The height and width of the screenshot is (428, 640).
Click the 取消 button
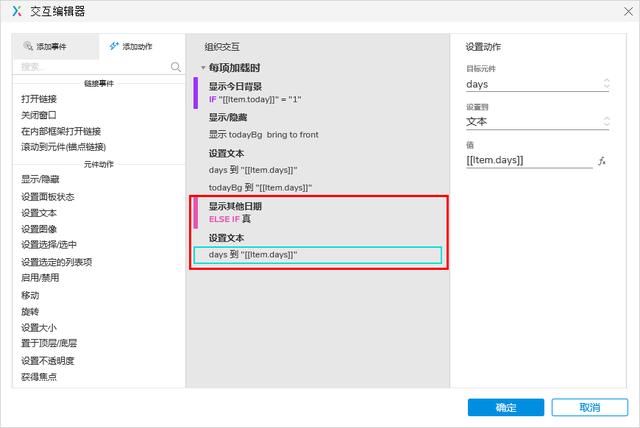tap(590, 407)
